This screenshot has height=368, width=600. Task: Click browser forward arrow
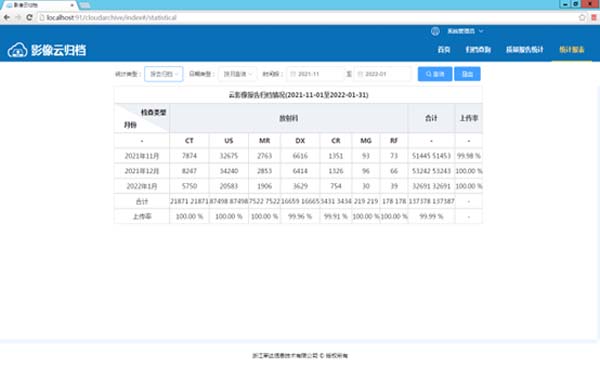[18, 18]
